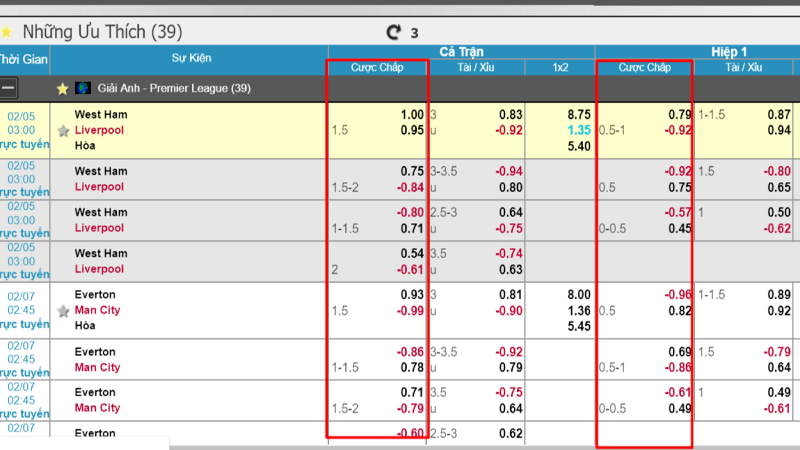Click the 1x2 column header
Image resolution: width=800 pixels, height=450 pixels.
point(560,67)
